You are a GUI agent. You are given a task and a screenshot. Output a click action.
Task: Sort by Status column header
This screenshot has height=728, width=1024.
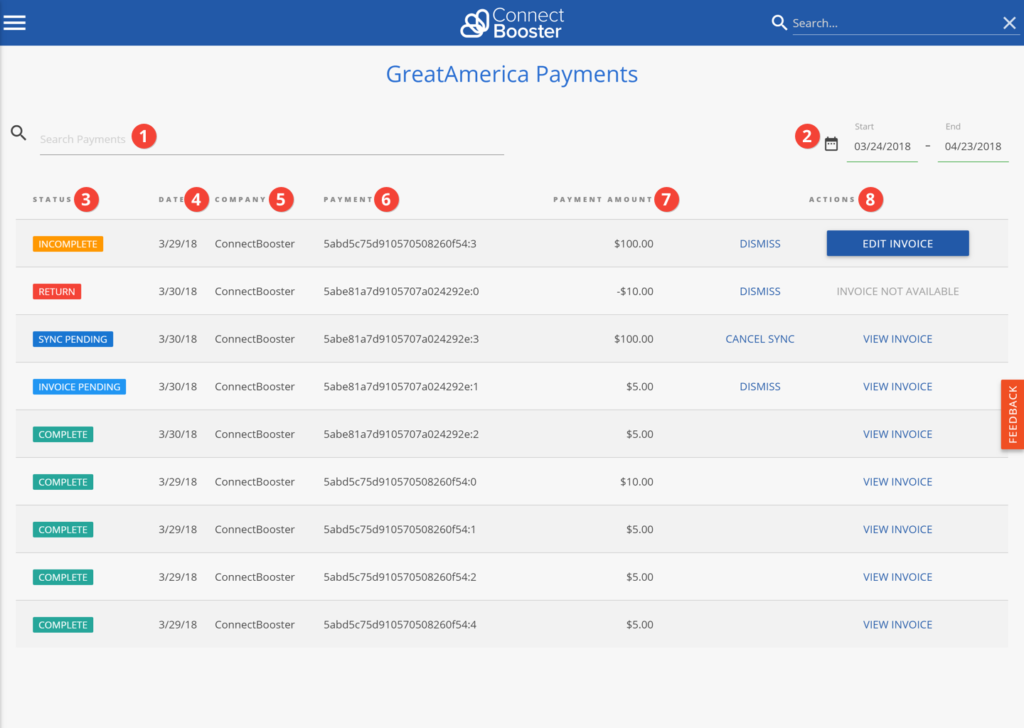(x=52, y=199)
